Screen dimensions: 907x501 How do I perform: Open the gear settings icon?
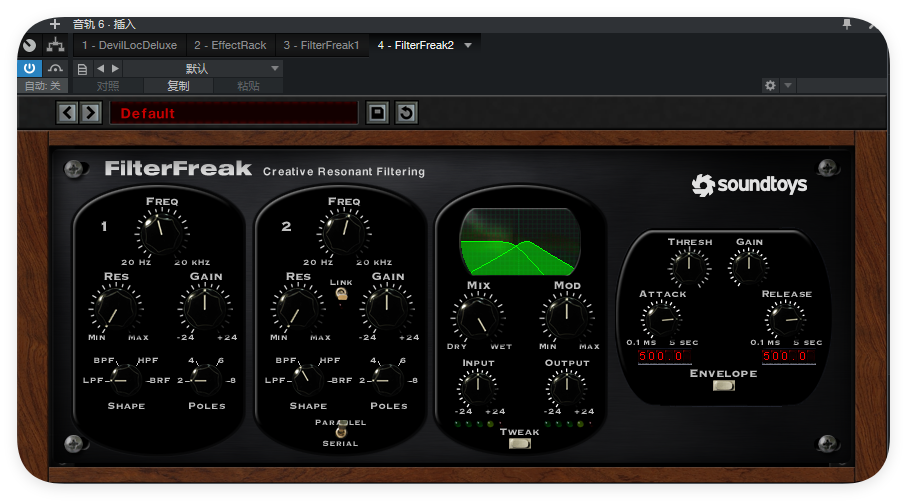[770, 86]
